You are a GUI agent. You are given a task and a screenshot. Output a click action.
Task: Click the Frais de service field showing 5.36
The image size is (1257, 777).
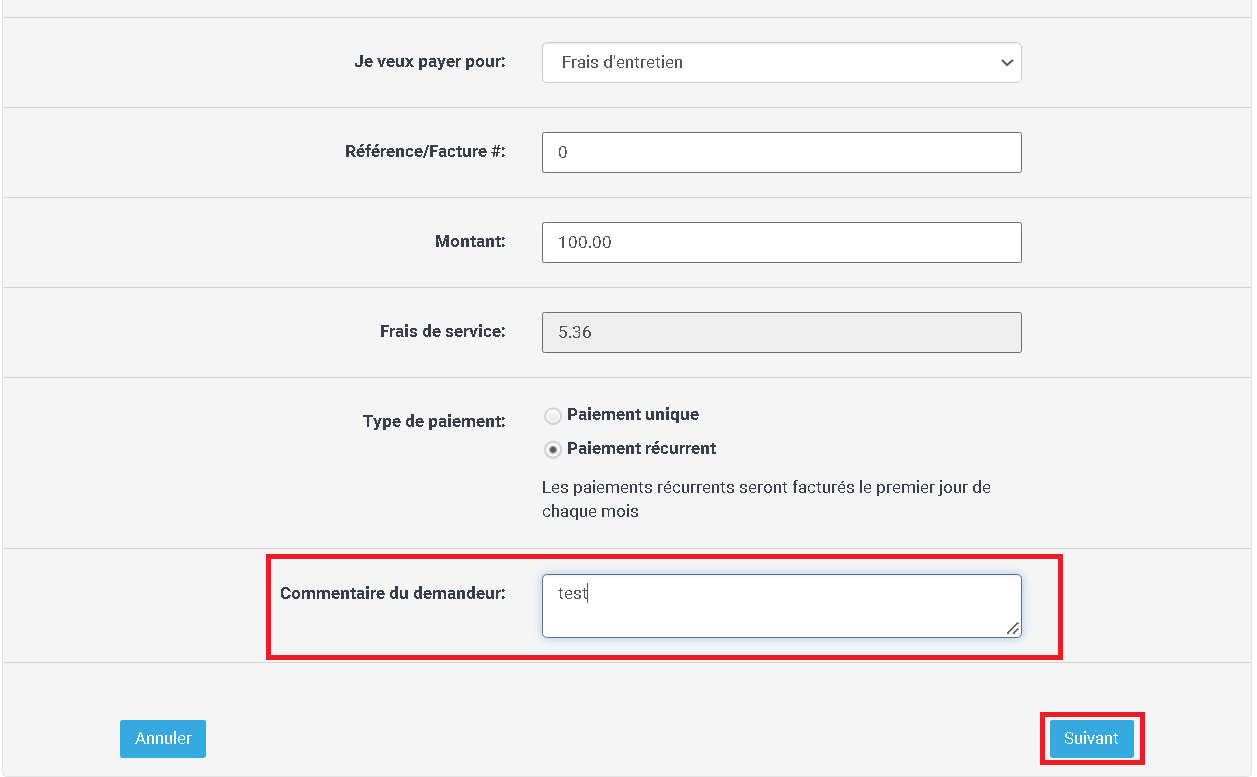pos(781,332)
